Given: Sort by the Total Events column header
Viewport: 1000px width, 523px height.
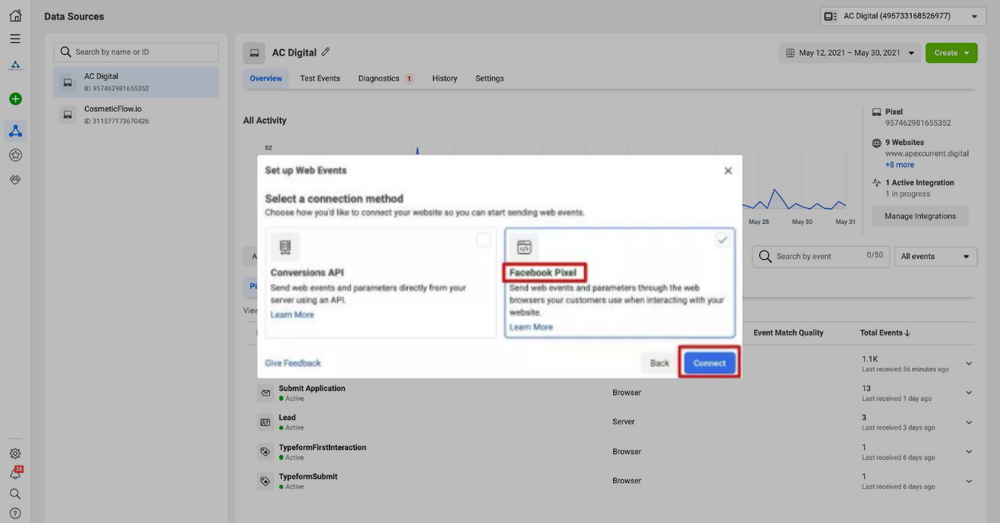Looking at the screenshot, I should pyautogui.click(x=885, y=332).
